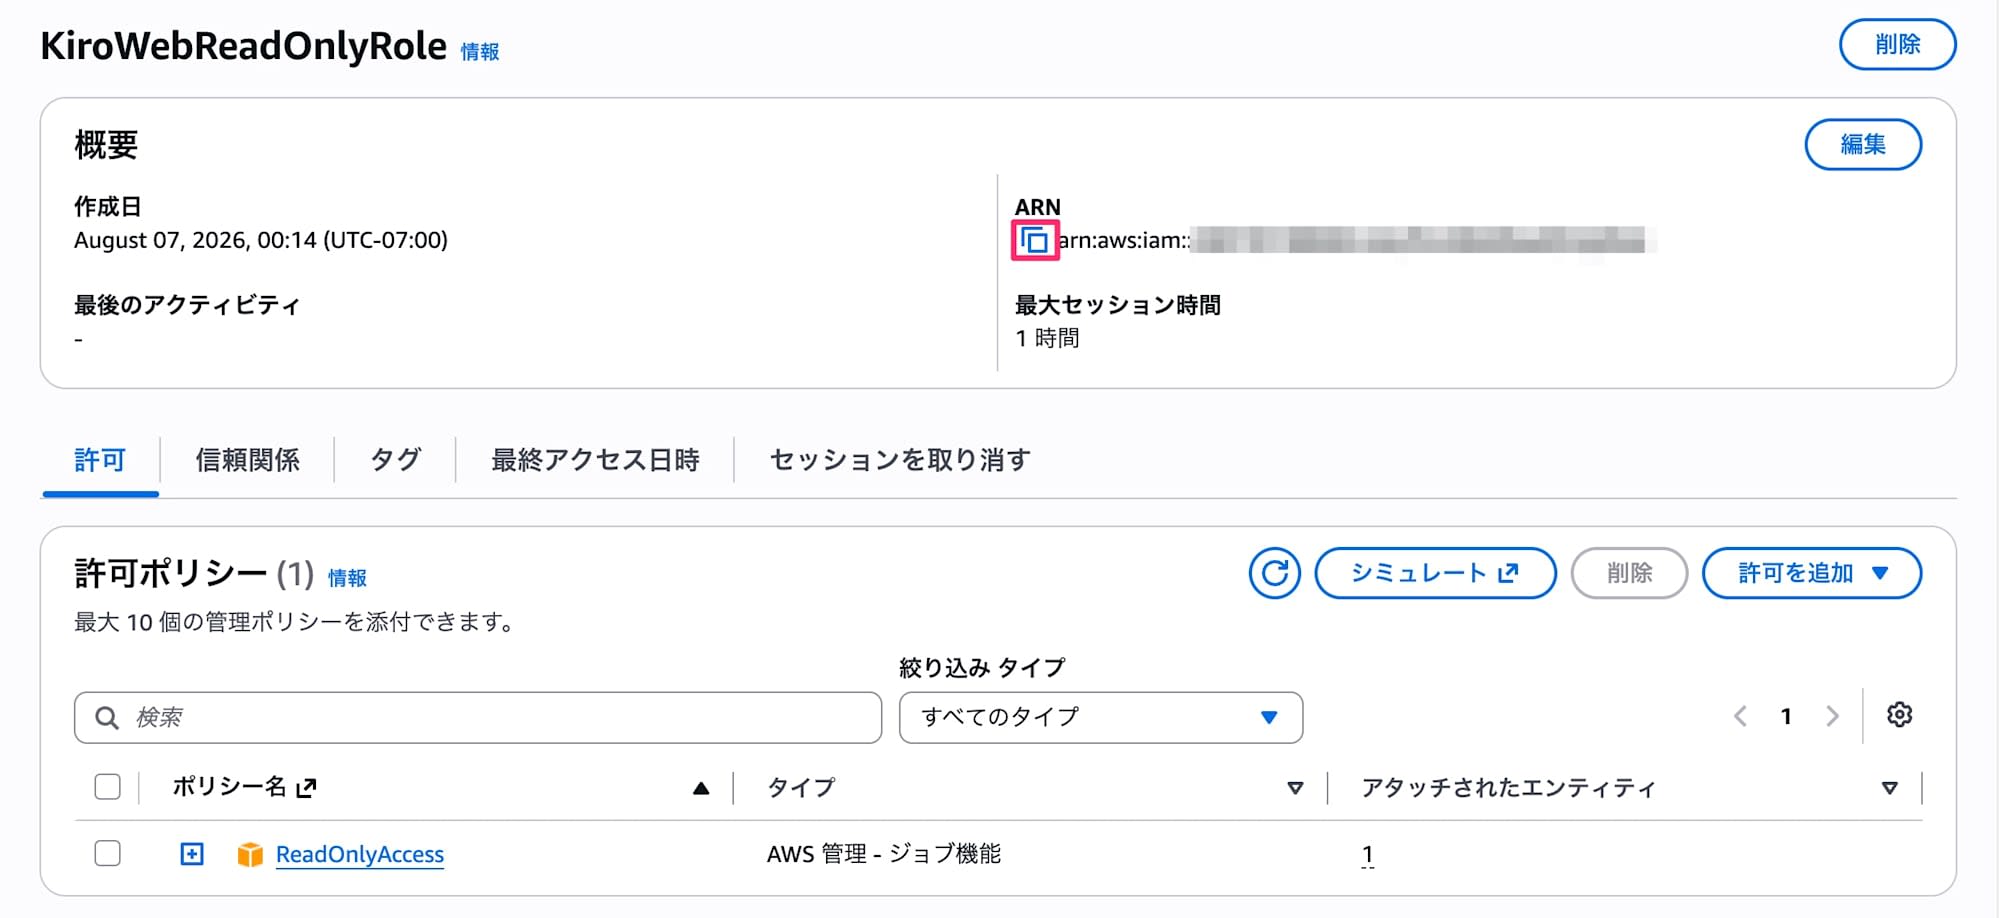The height and width of the screenshot is (918, 2000).
Task: Click the 最後のアクティビティ label
Action: tap(187, 305)
